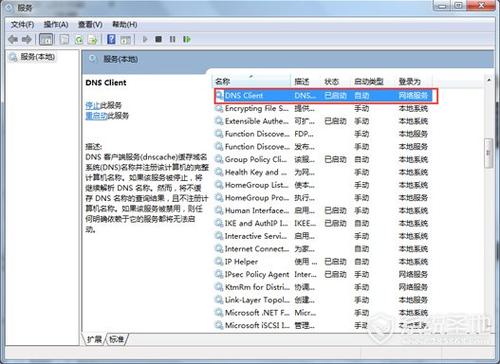The height and width of the screenshot is (364, 500).
Task: Click the gear icon beside Internet Connect...
Action: pos(219,249)
